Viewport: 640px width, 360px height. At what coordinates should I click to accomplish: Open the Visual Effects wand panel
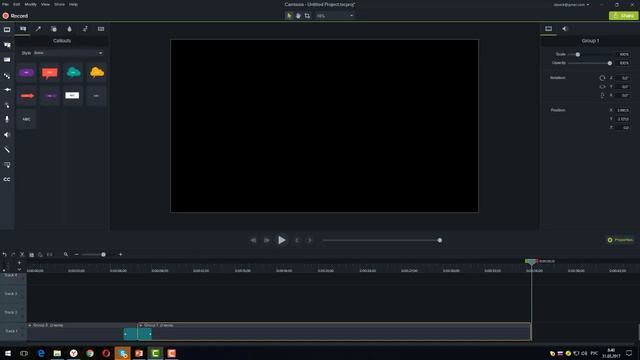coord(7,150)
